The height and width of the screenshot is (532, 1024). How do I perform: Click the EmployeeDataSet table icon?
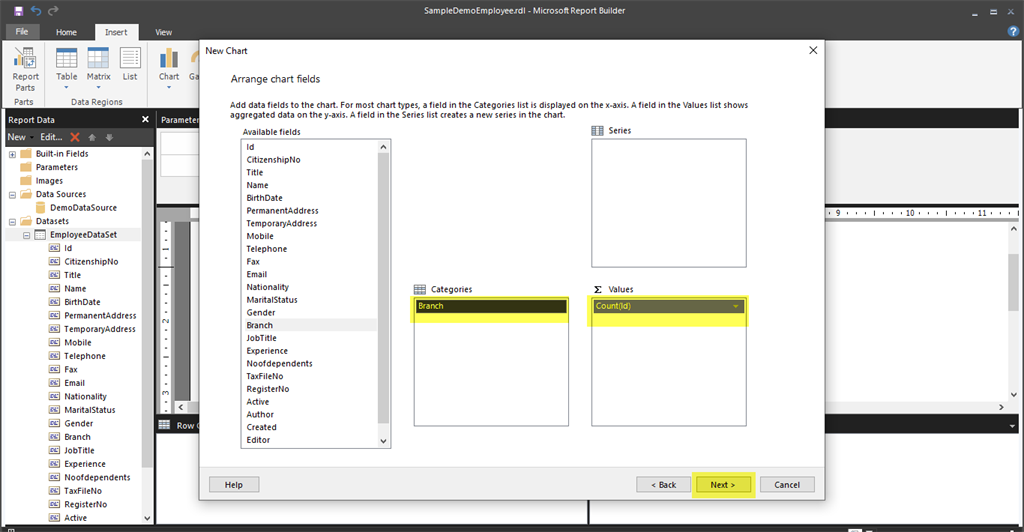coord(40,234)
